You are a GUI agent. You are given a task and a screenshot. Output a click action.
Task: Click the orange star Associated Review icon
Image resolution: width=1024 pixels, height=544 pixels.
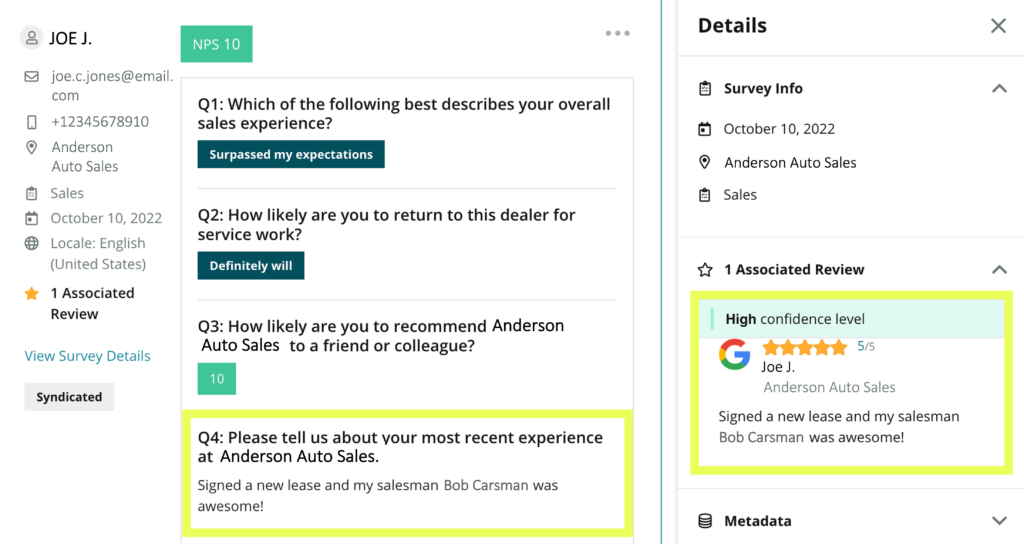coord(32,294)
